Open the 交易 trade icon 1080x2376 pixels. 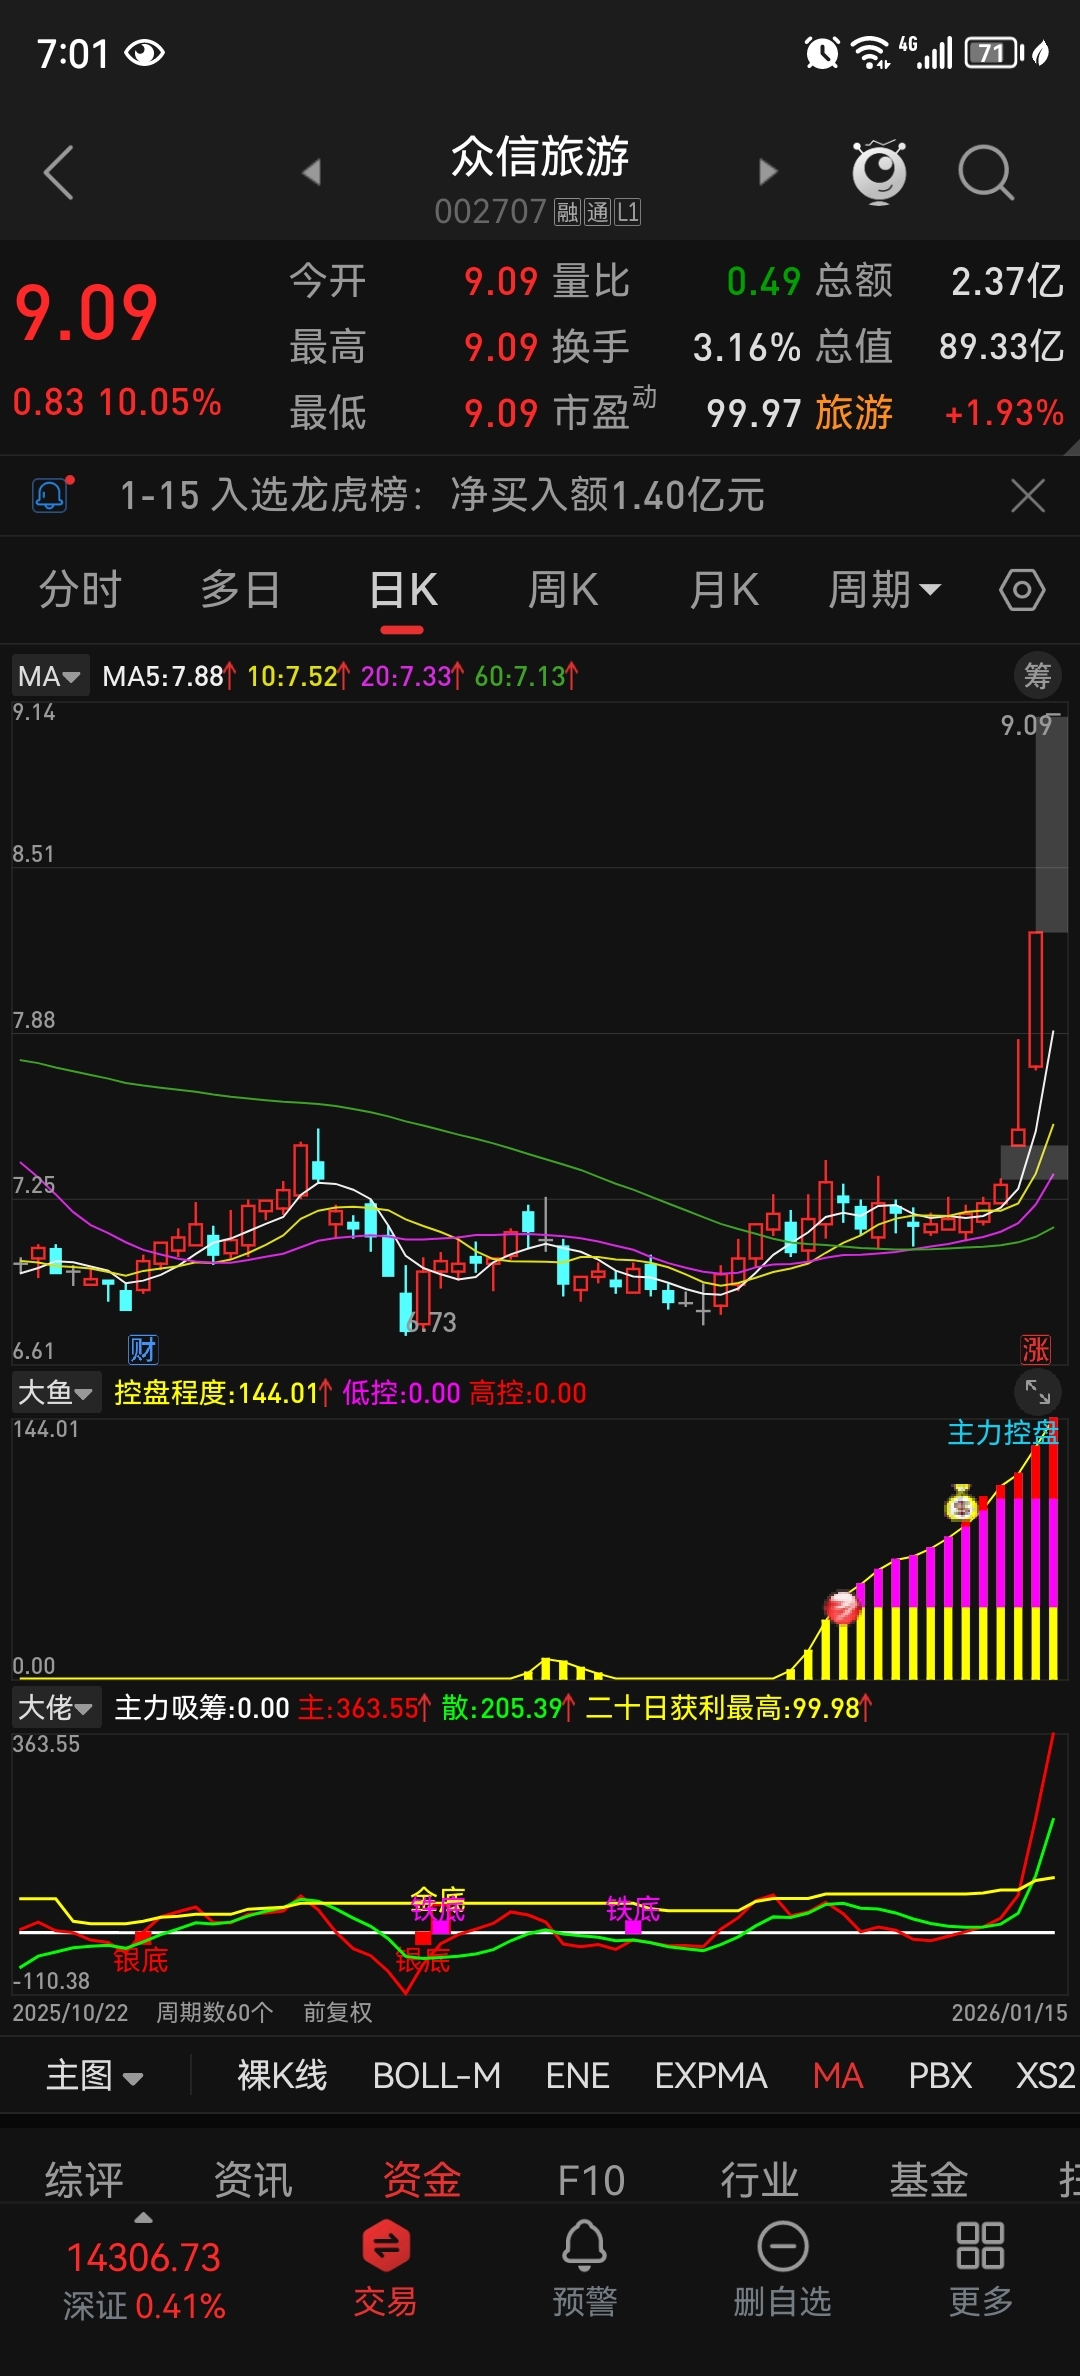(x=385, y=2267)
